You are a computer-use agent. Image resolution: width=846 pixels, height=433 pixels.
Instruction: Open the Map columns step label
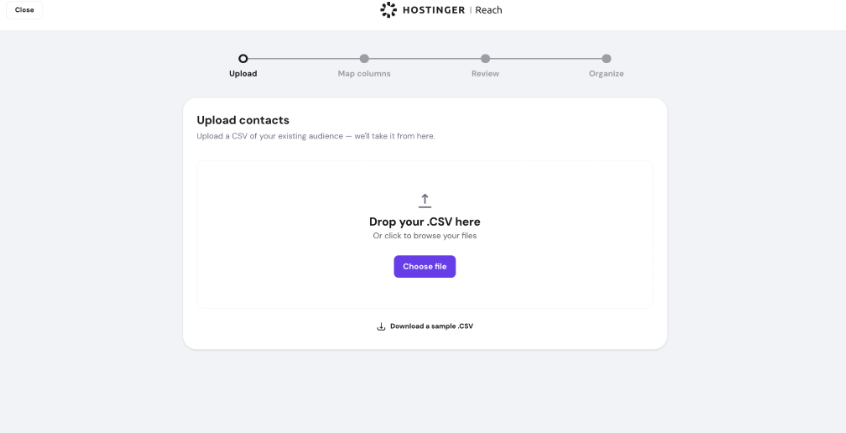(364, 73)
